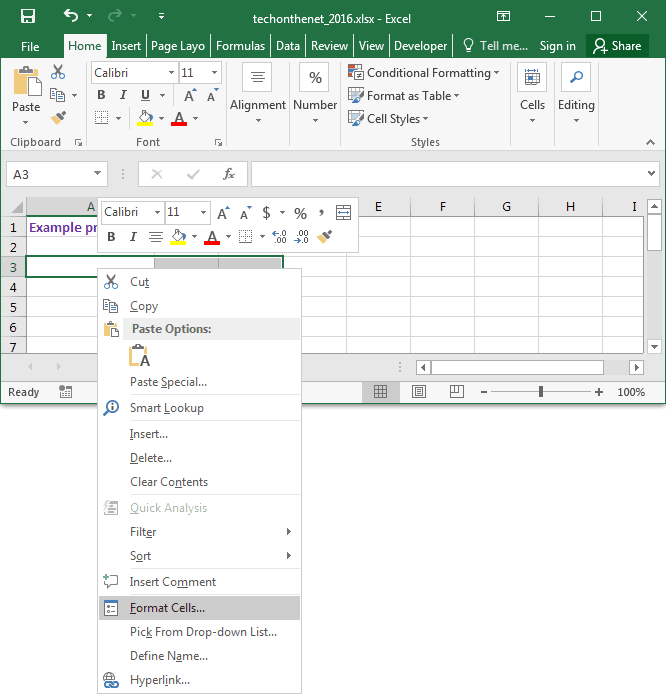This screenshot has height=694, width=666.
Task: Switch to Page Layout view in the status bar
Action: pyautogui.click(x=419, y=392)
